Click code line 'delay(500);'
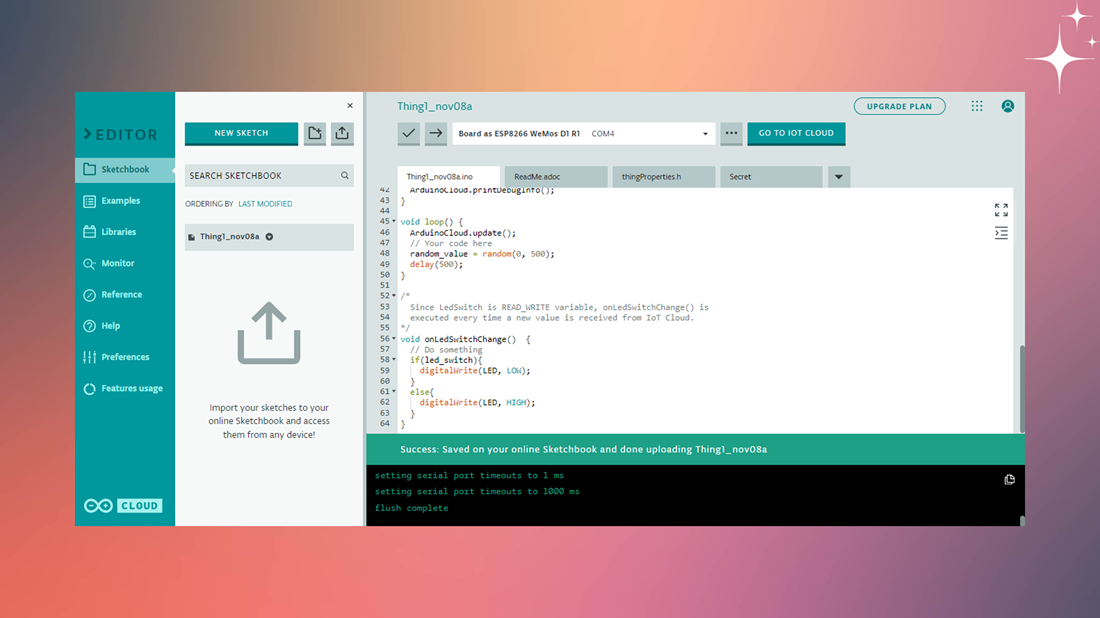 point(436,264)
